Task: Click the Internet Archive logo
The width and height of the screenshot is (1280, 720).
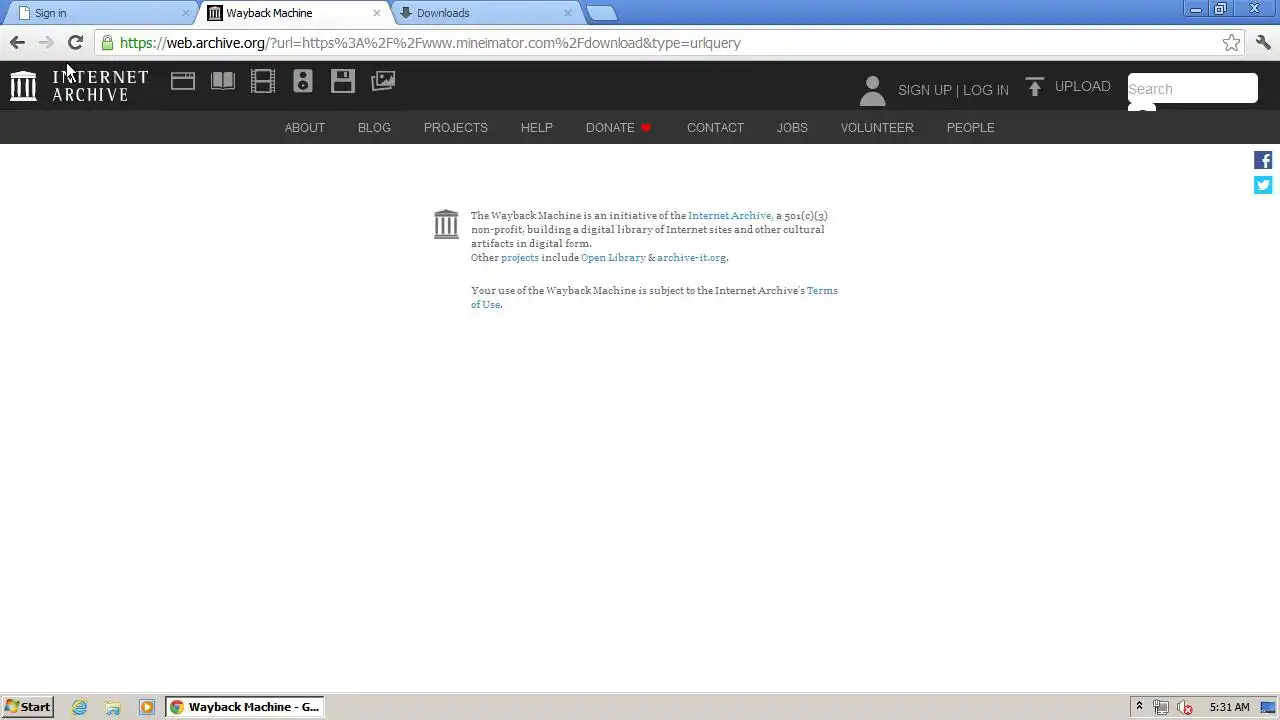Action: [79, 86]
